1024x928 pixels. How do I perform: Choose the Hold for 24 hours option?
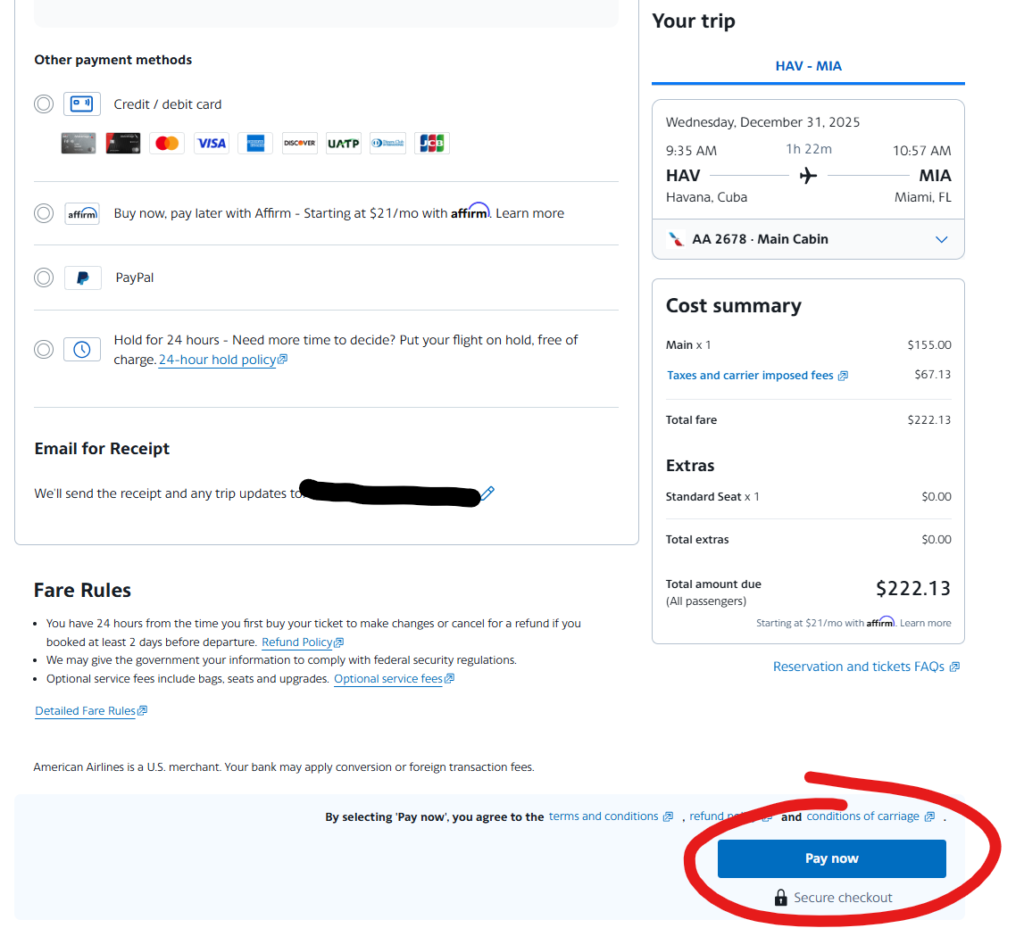(44, 349)
